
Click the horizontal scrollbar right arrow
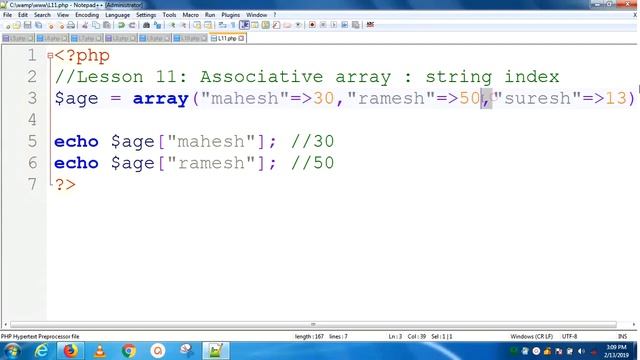tap(634, 324)
